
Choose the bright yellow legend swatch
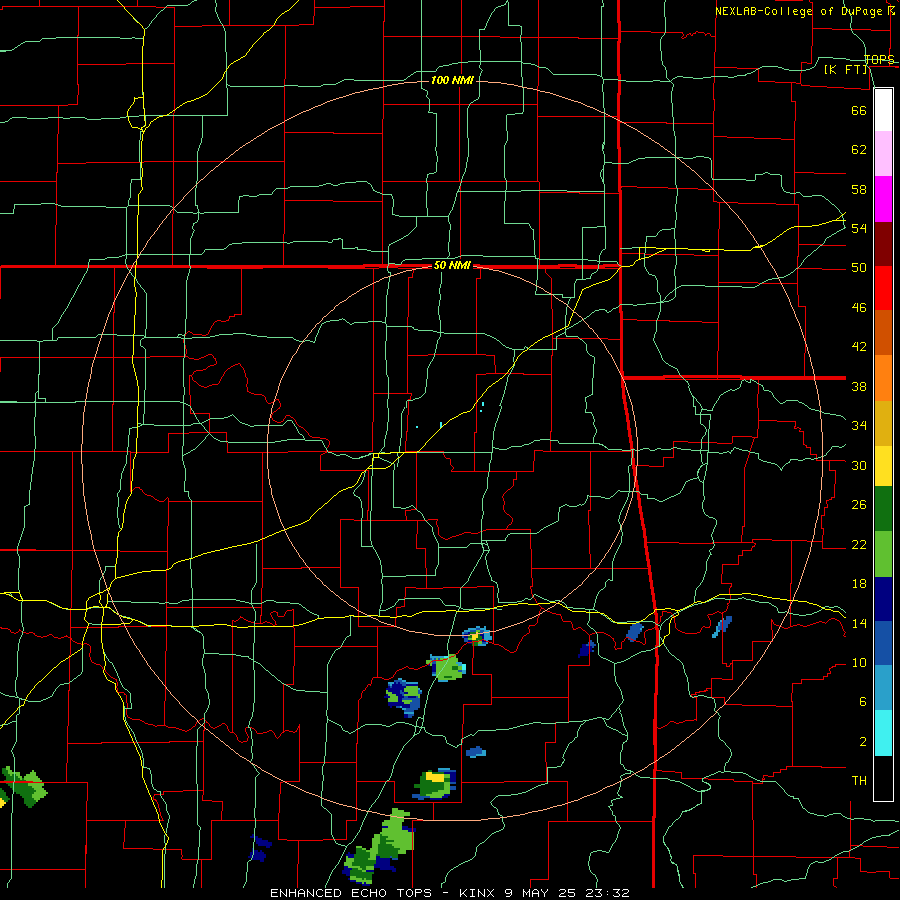point(883,466)
